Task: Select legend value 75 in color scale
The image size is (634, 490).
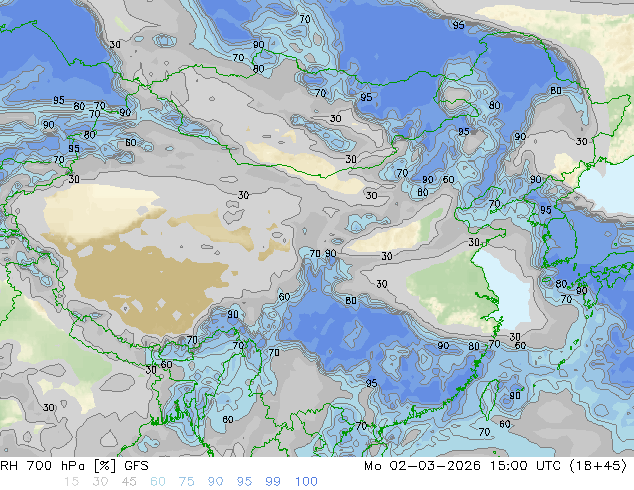Action: coord(186,482)
